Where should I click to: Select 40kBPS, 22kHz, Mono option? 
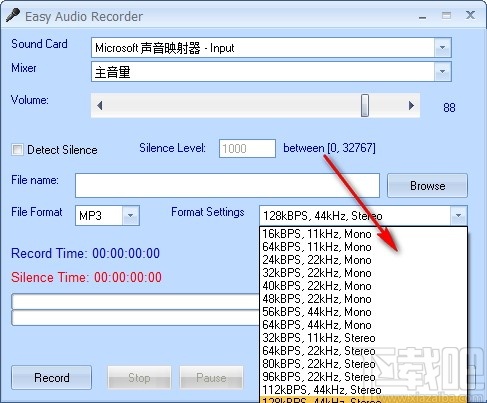(364, 286)
